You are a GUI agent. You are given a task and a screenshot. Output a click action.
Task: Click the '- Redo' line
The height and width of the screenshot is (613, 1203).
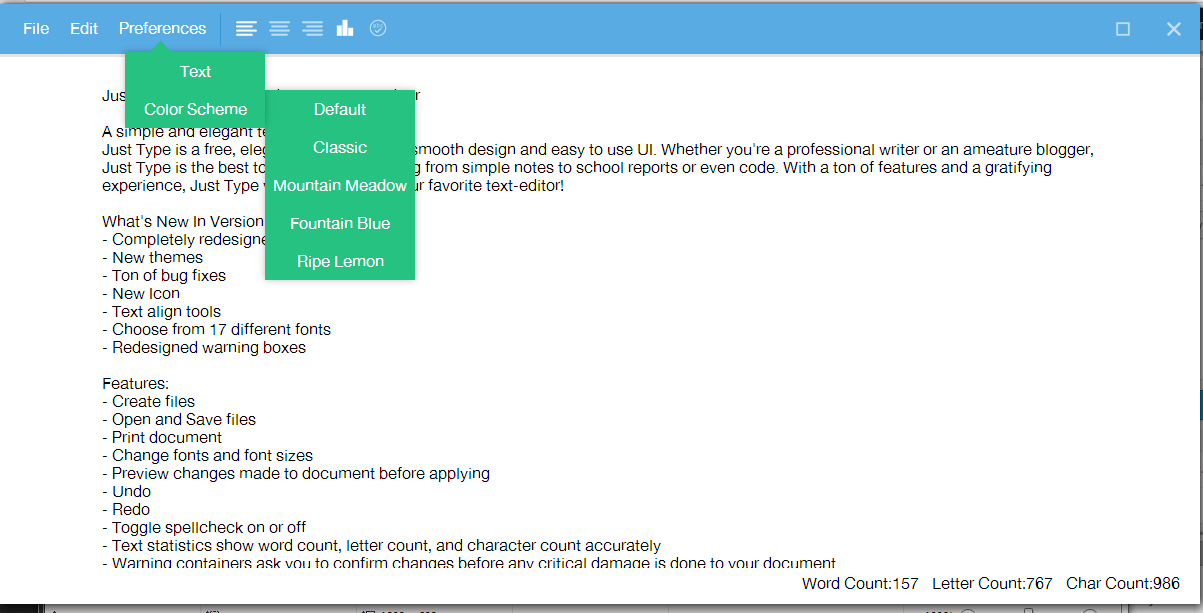click(x=127, y=509)
